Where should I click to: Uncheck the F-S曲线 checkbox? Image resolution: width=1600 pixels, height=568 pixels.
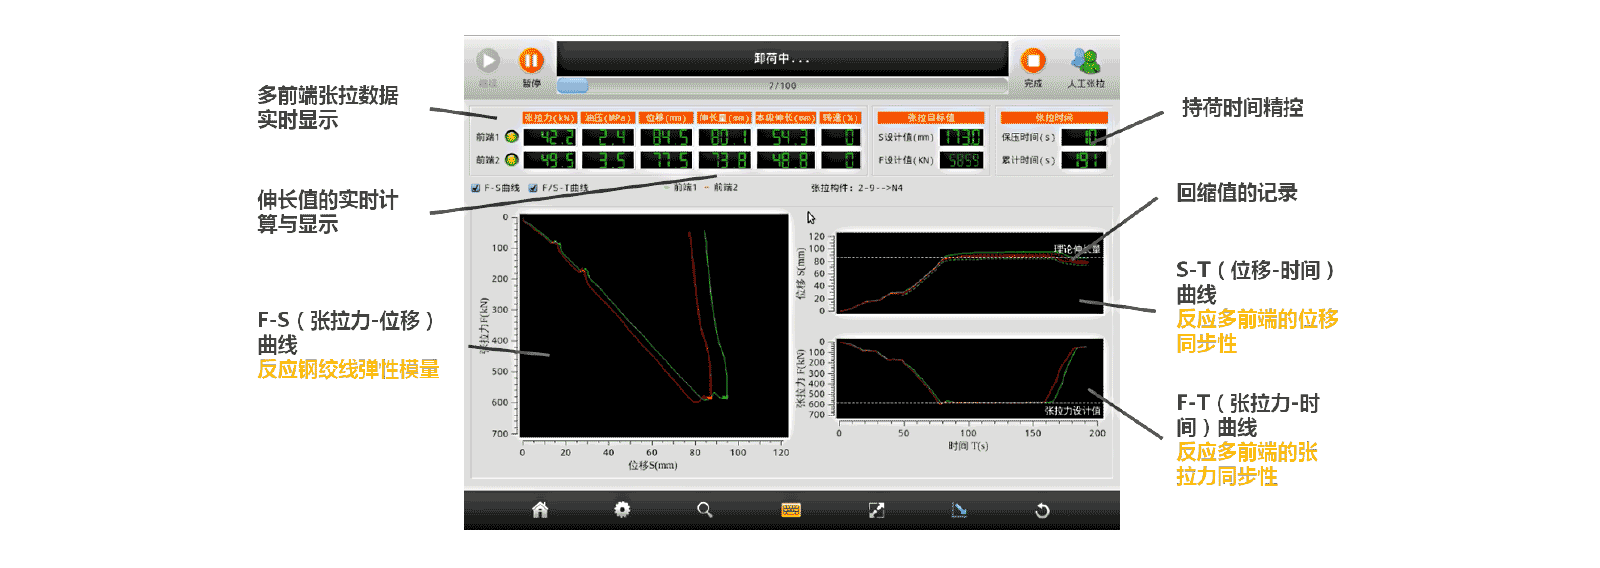click(476, 188)
